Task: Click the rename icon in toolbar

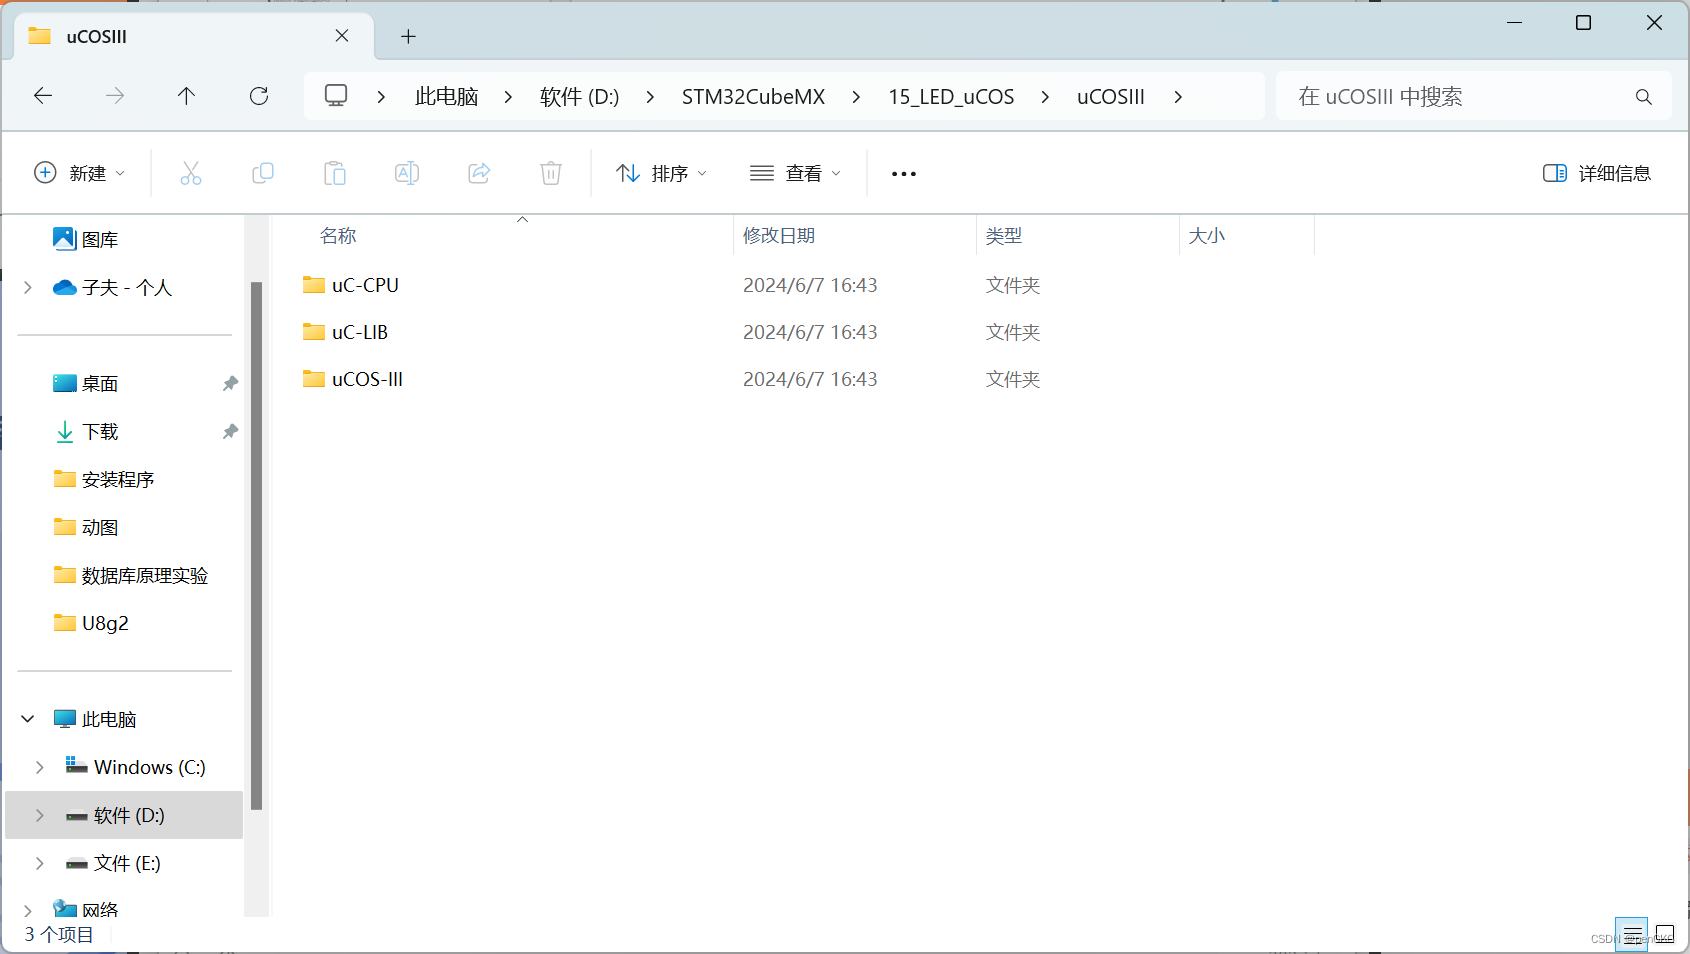Action: point(407,173)
